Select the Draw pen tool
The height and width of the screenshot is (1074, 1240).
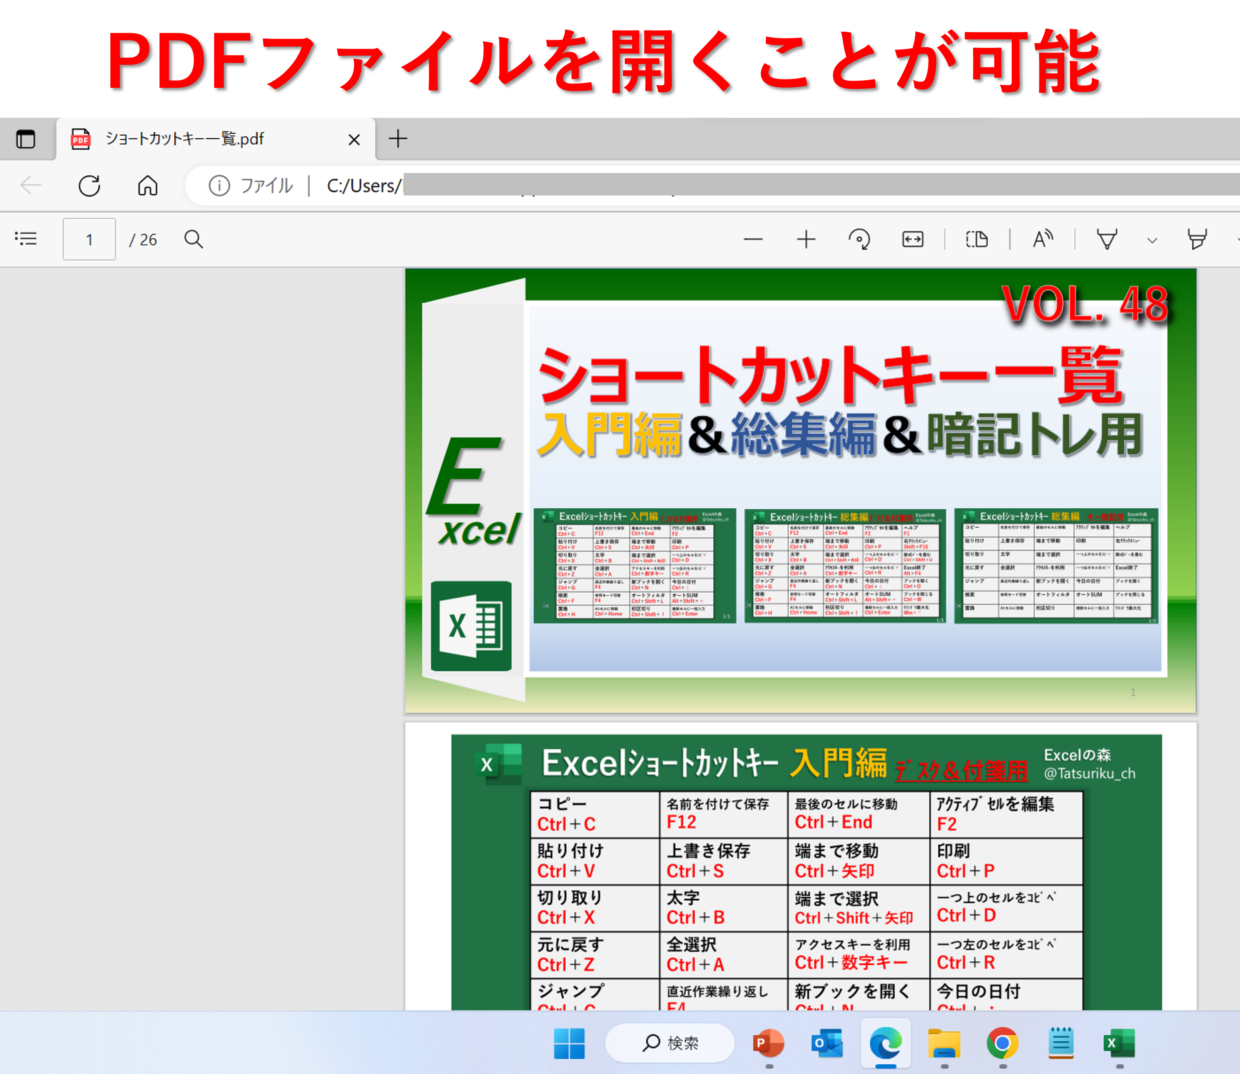(x=1107, y=239)
